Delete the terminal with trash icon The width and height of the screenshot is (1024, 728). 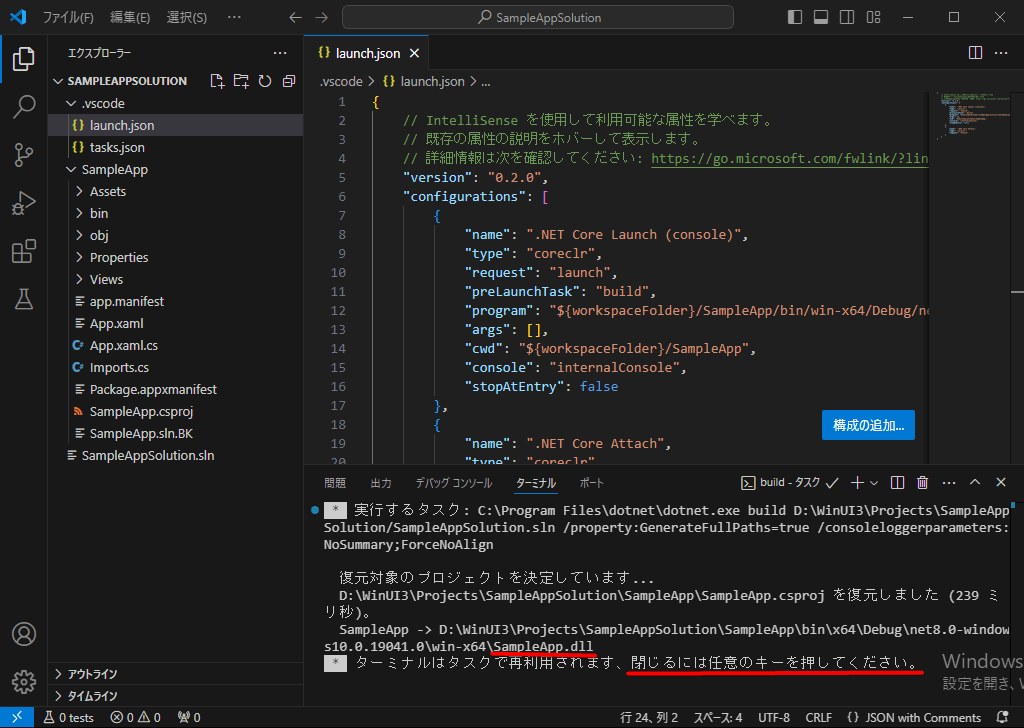coord(923,483)
